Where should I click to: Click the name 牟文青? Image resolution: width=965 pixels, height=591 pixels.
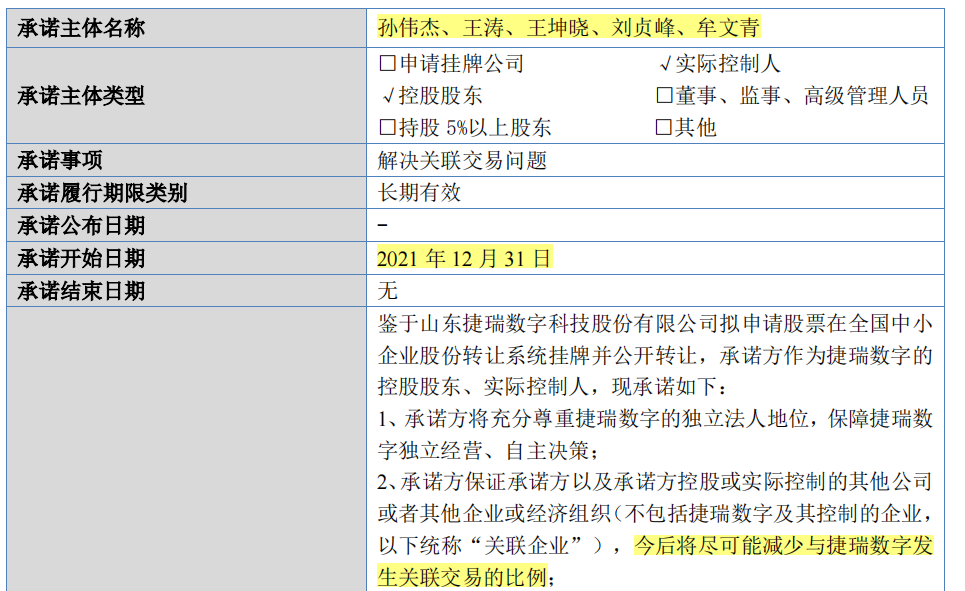729,28
